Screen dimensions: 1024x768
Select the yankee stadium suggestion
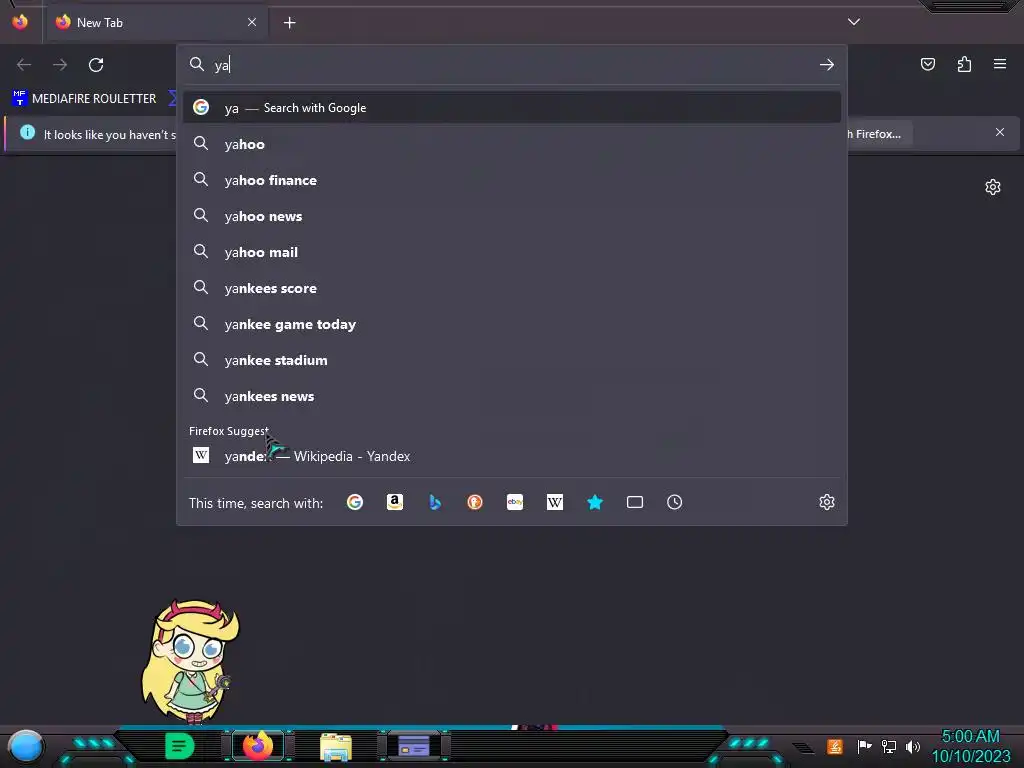512,360
